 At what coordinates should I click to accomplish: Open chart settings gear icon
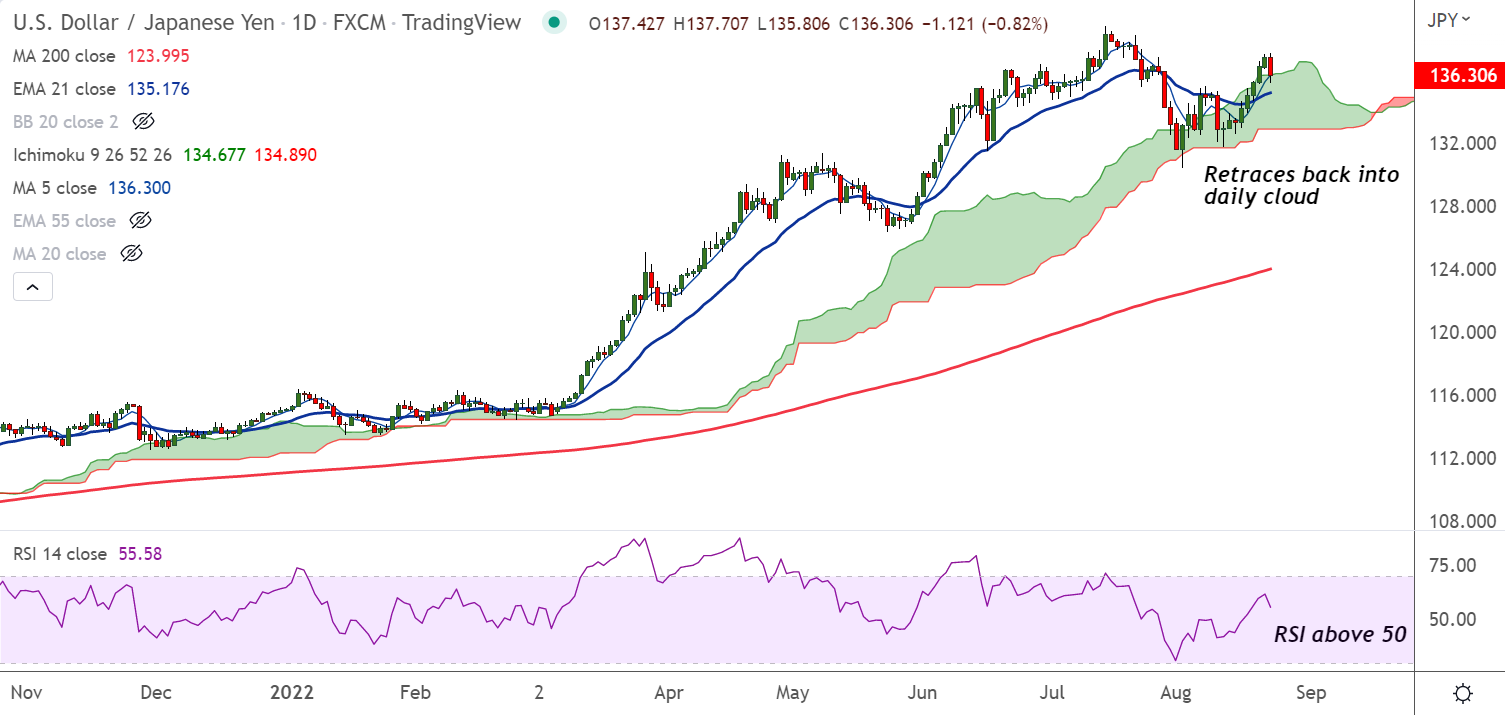1463,693
